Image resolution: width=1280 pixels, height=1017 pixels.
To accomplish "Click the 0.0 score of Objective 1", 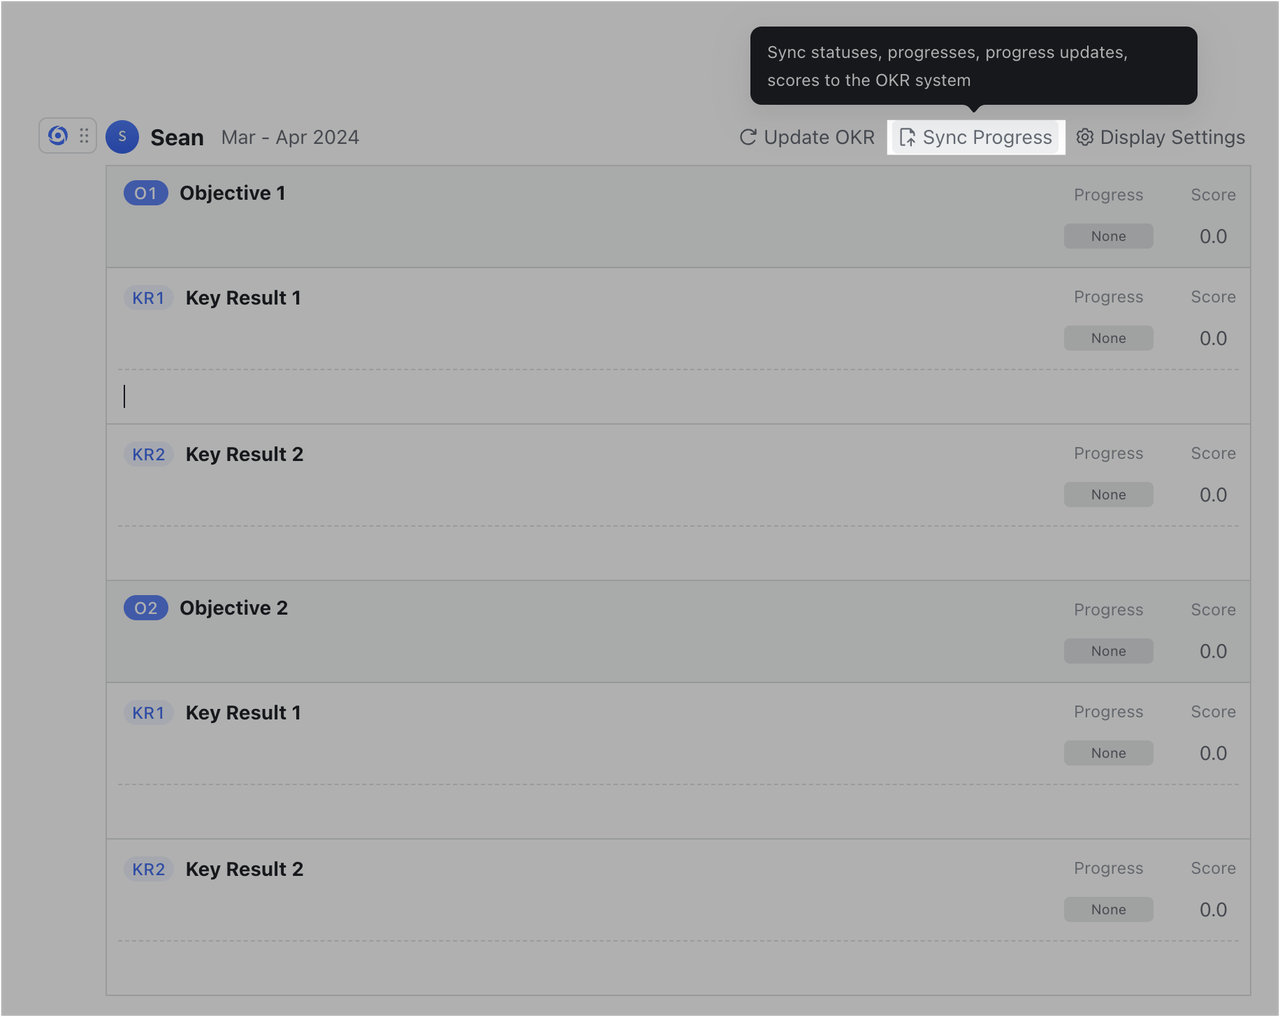I will coord(1213,236).
